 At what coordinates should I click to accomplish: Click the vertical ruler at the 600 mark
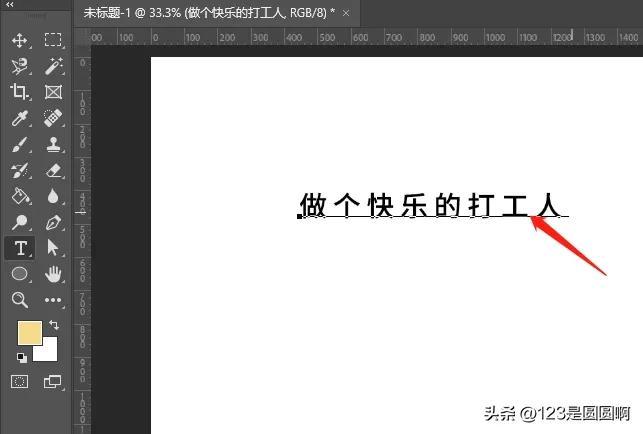82,273
